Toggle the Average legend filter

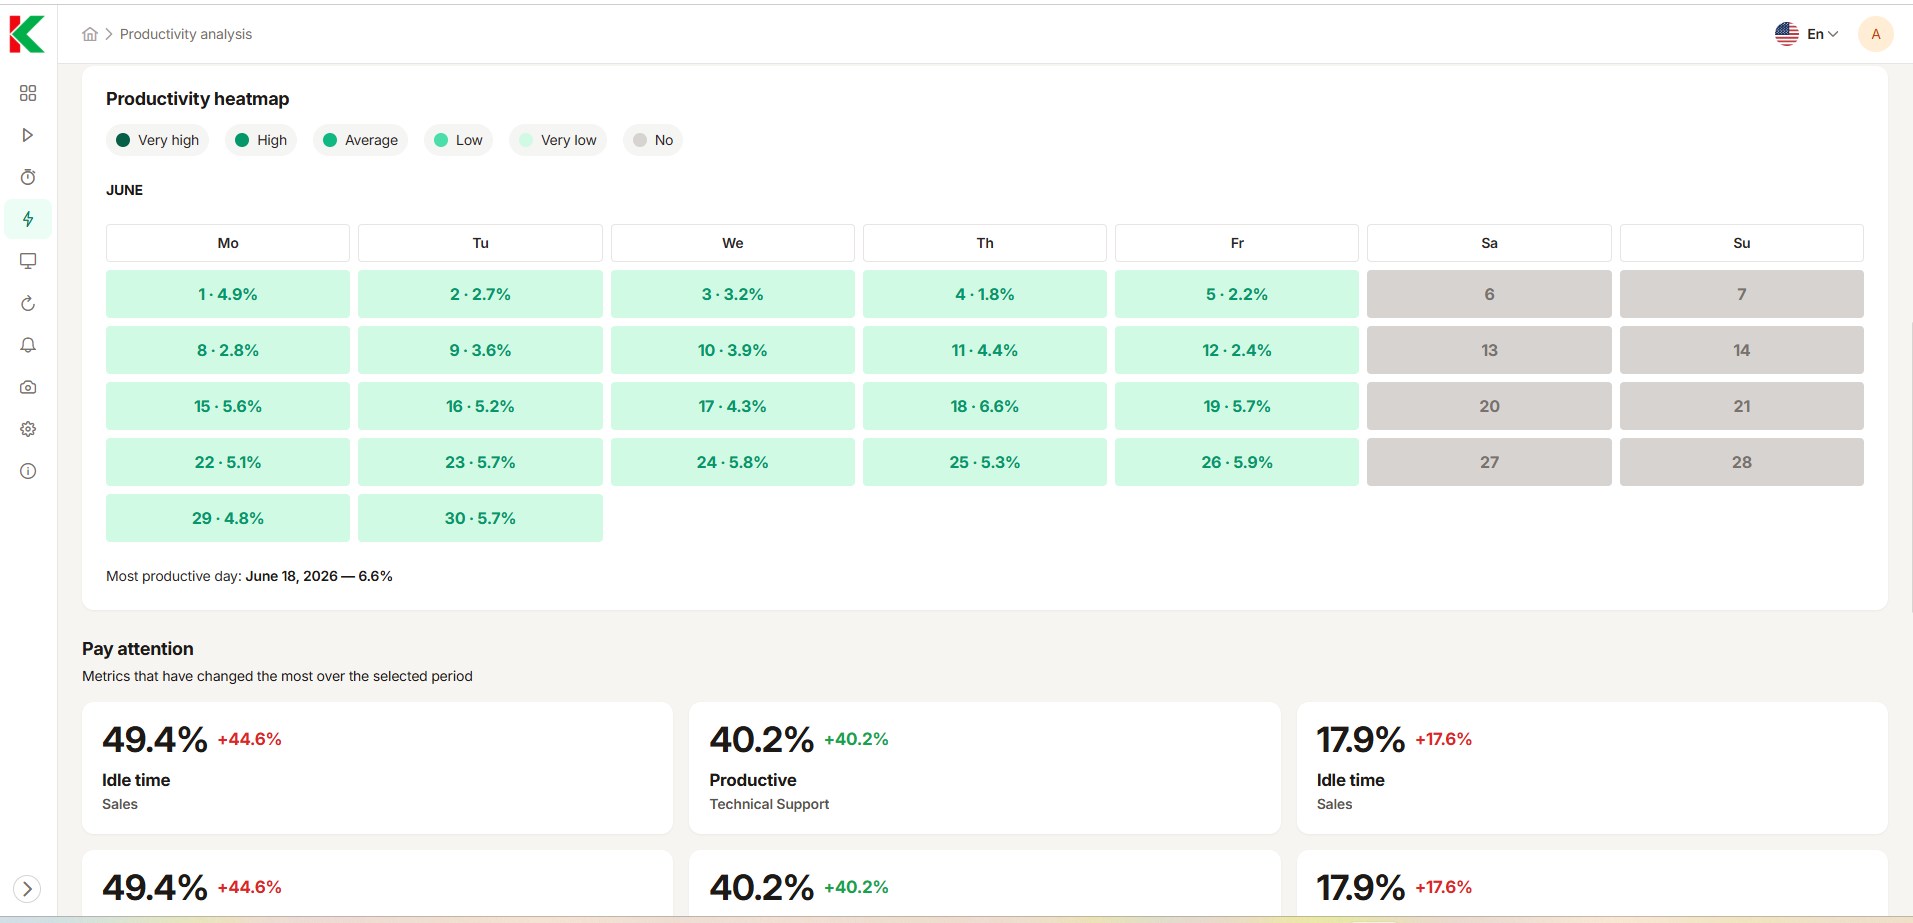(360, 140)
